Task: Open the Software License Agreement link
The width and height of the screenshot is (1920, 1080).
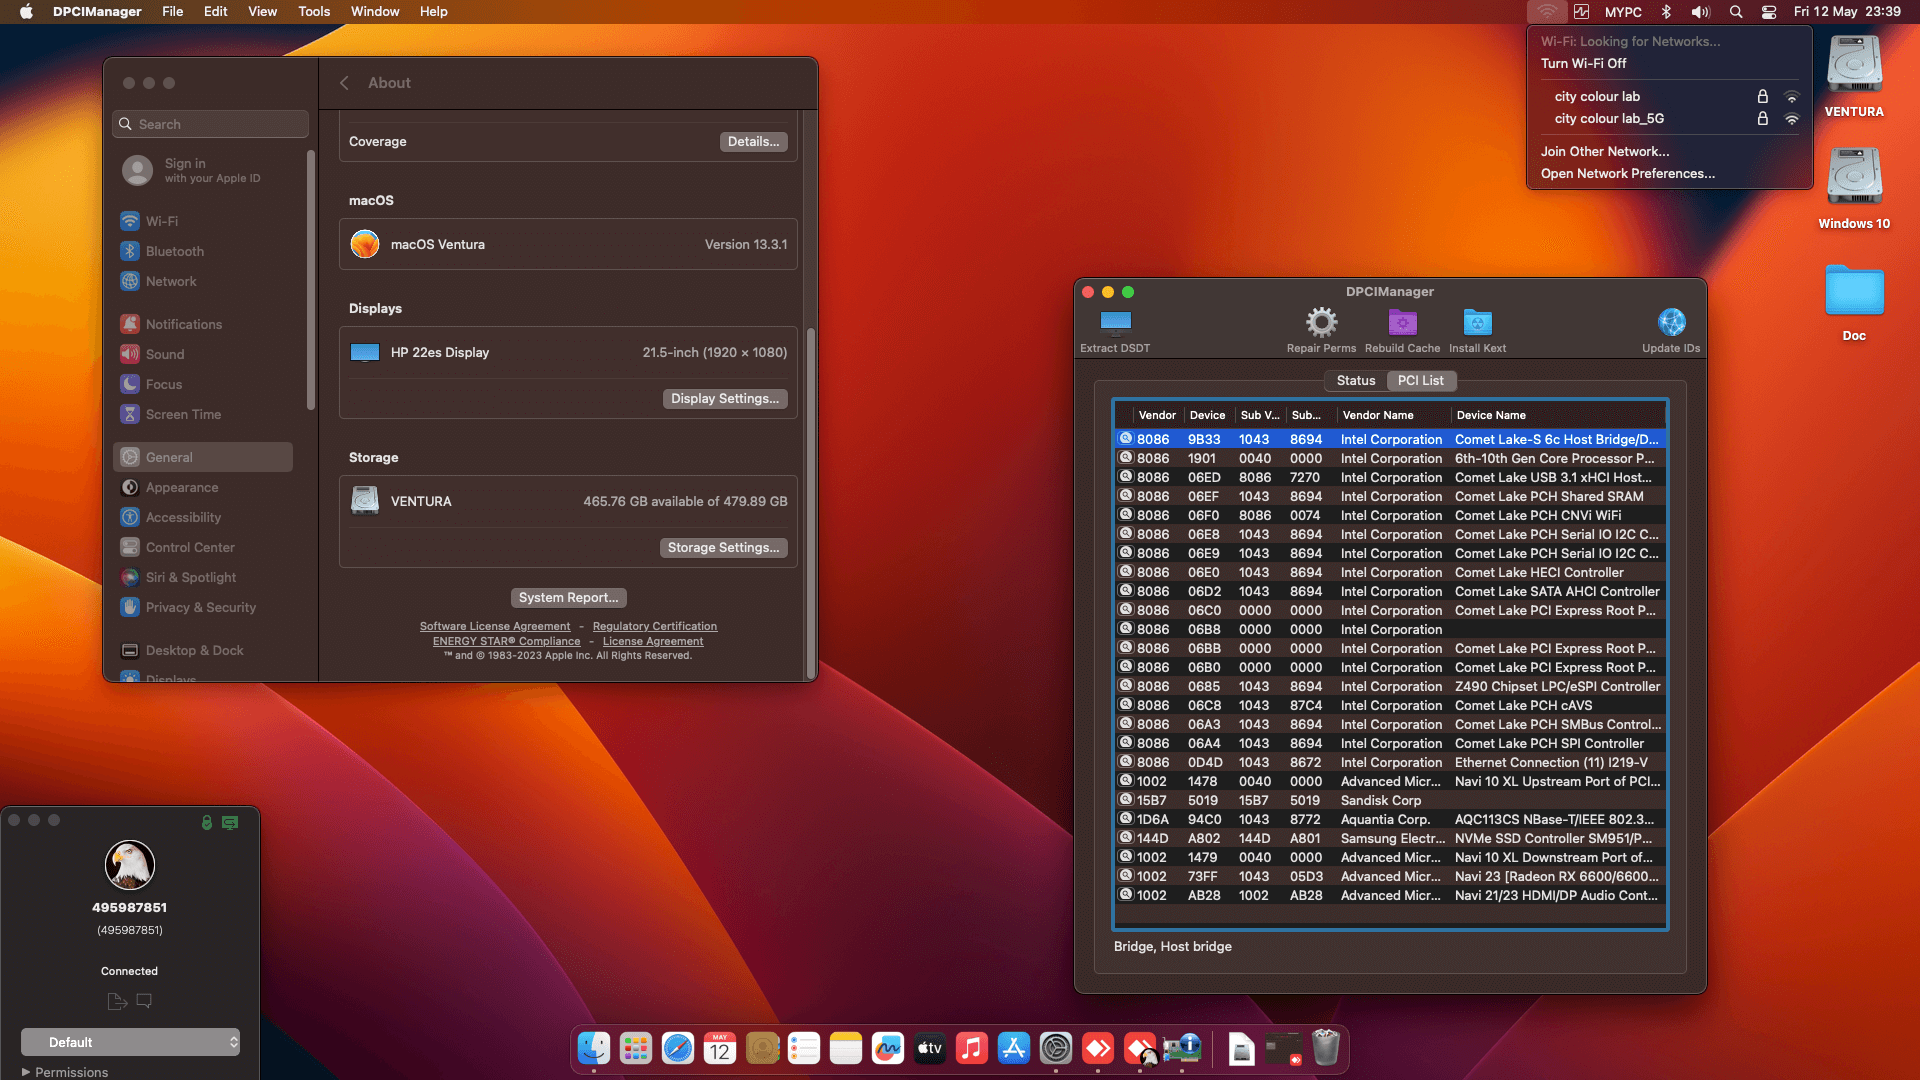Action: point(495,626)
